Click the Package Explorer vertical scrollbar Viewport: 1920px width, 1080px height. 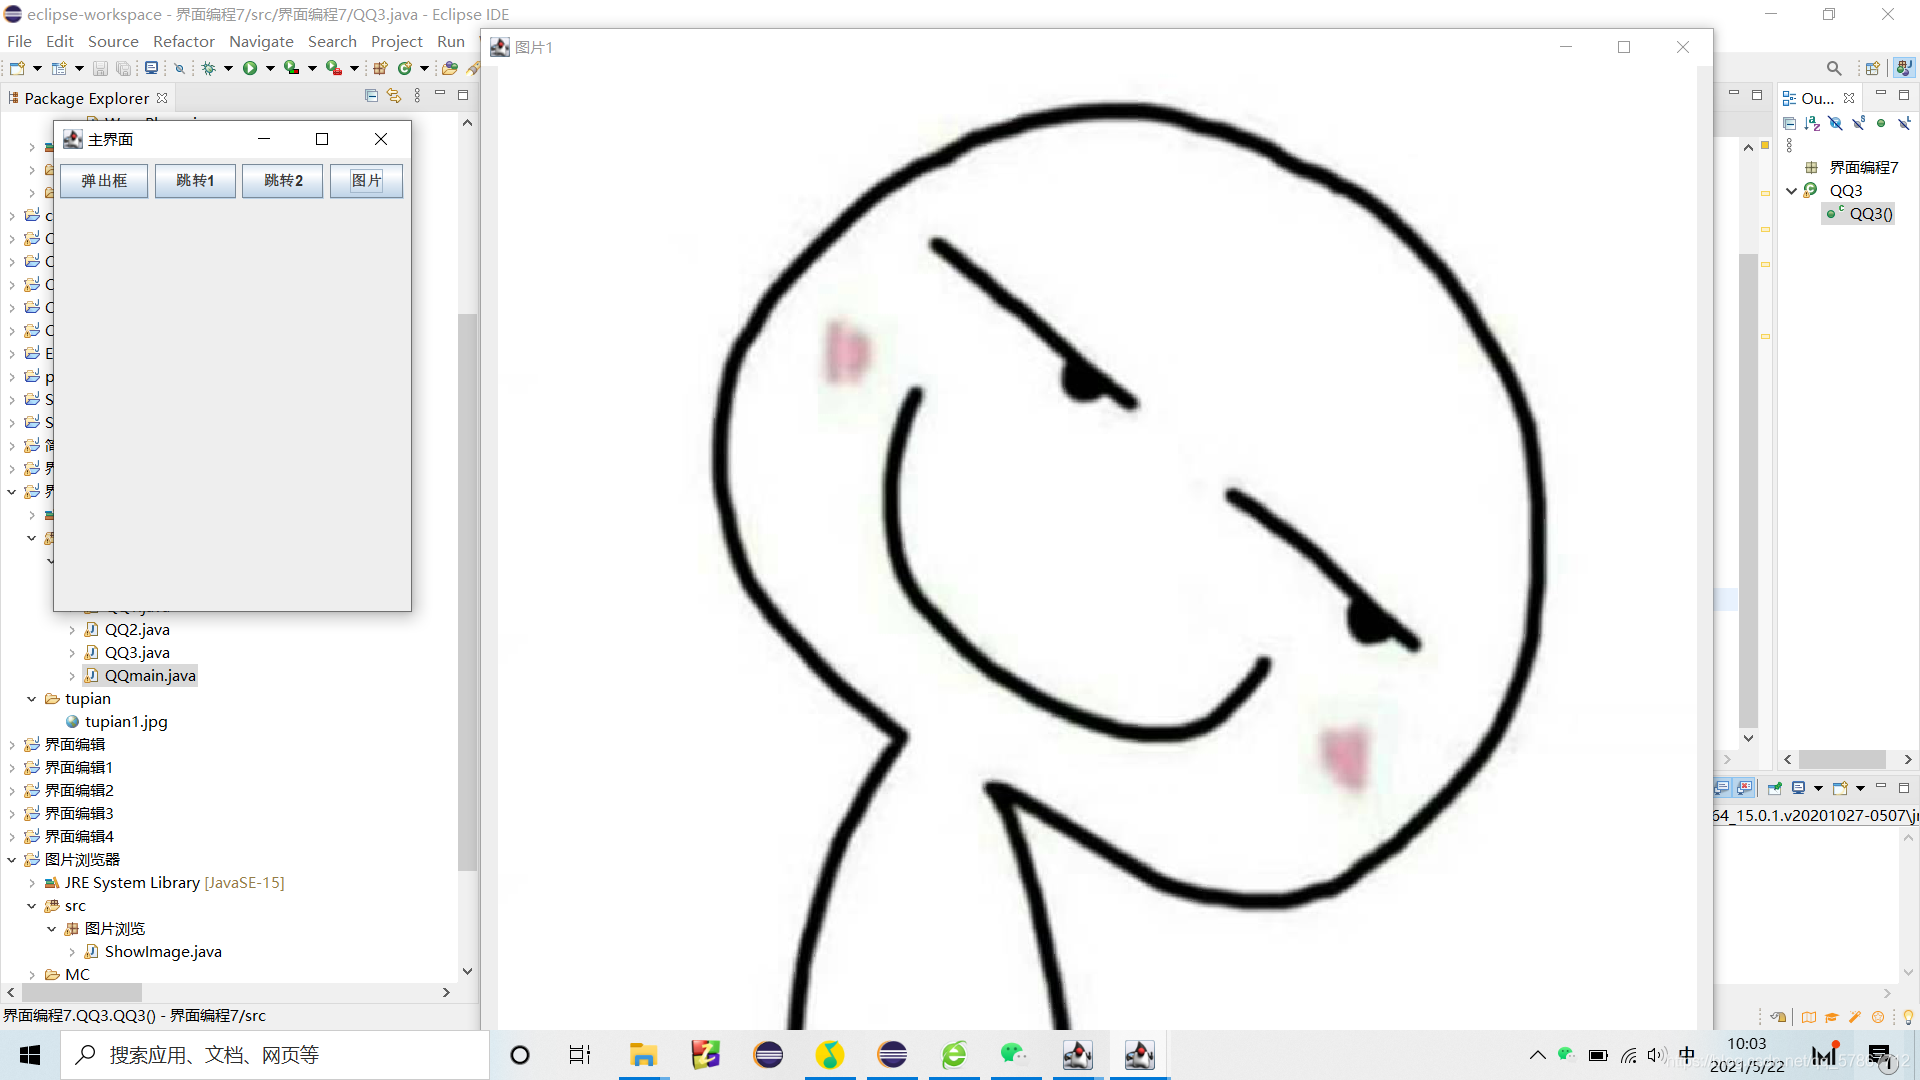pos(467,590)
